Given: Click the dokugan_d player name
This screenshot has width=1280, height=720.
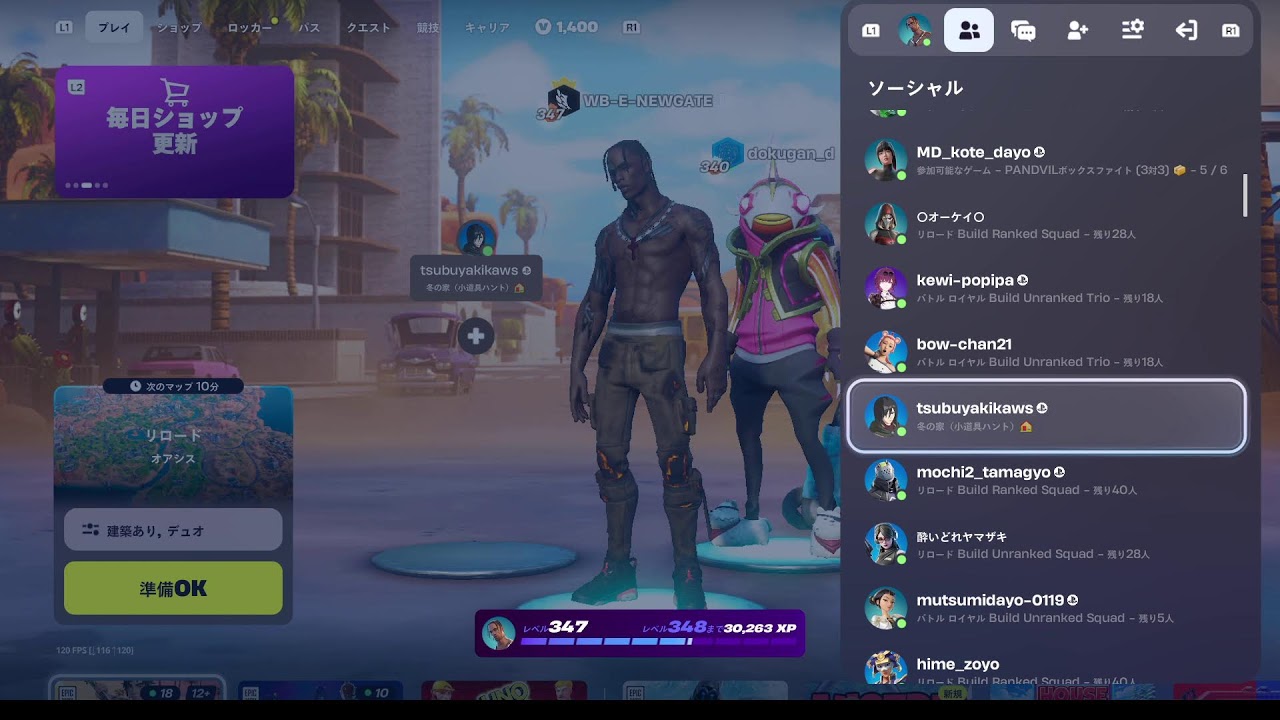Looking at the screenshot, I should [790, 153].
